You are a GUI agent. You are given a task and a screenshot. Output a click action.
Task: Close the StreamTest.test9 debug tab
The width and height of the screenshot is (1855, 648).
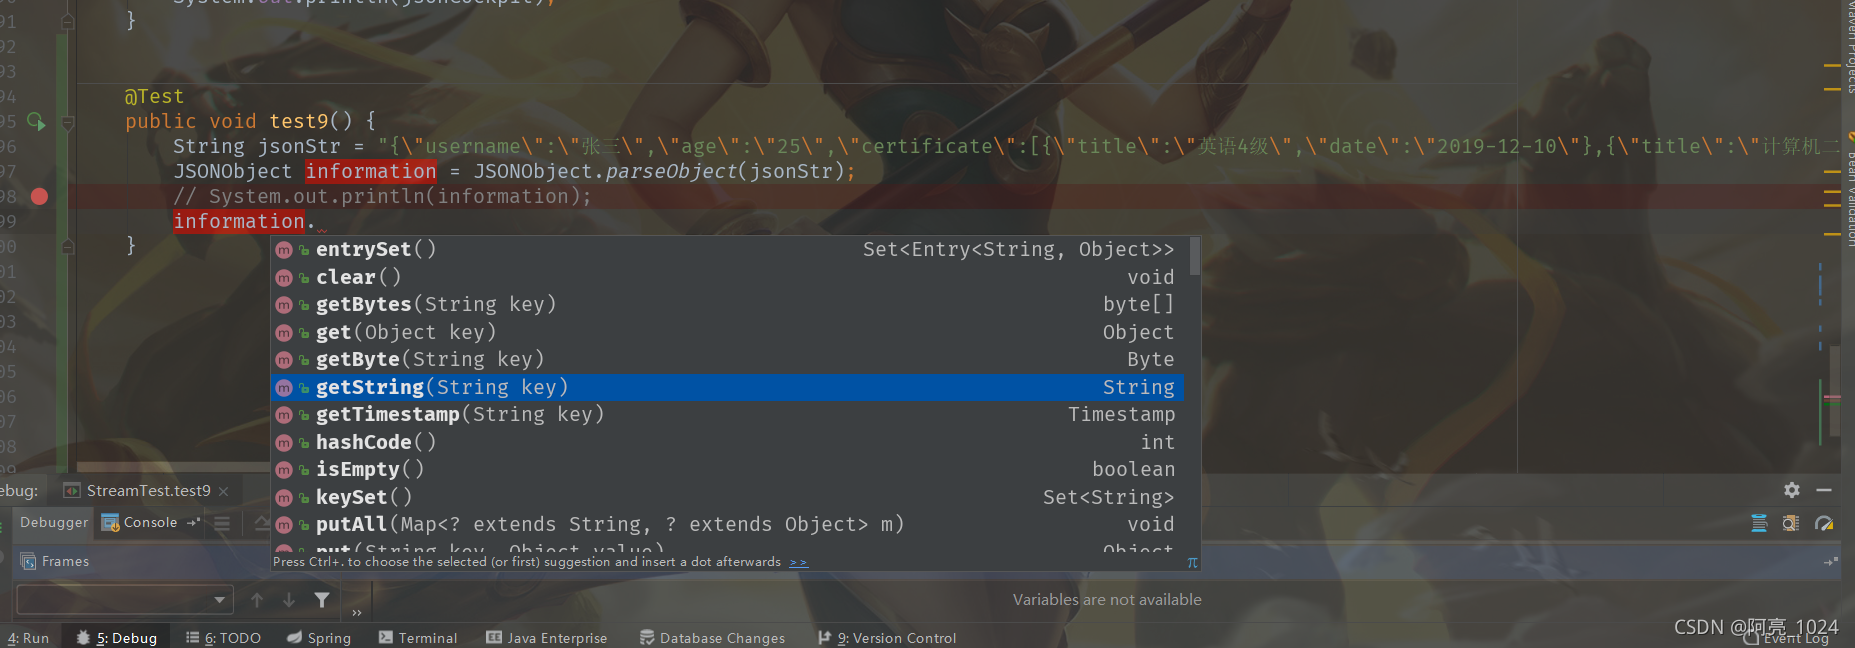pos(224,491)
